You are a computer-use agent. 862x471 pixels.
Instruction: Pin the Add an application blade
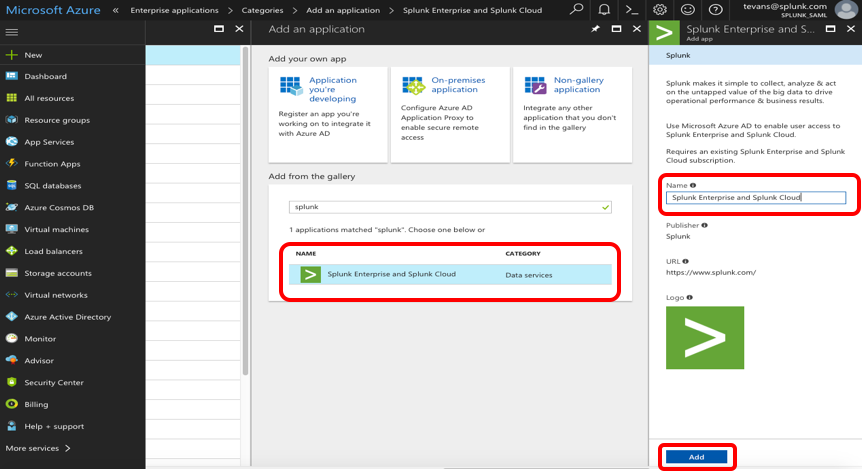(x=595, y=29)
